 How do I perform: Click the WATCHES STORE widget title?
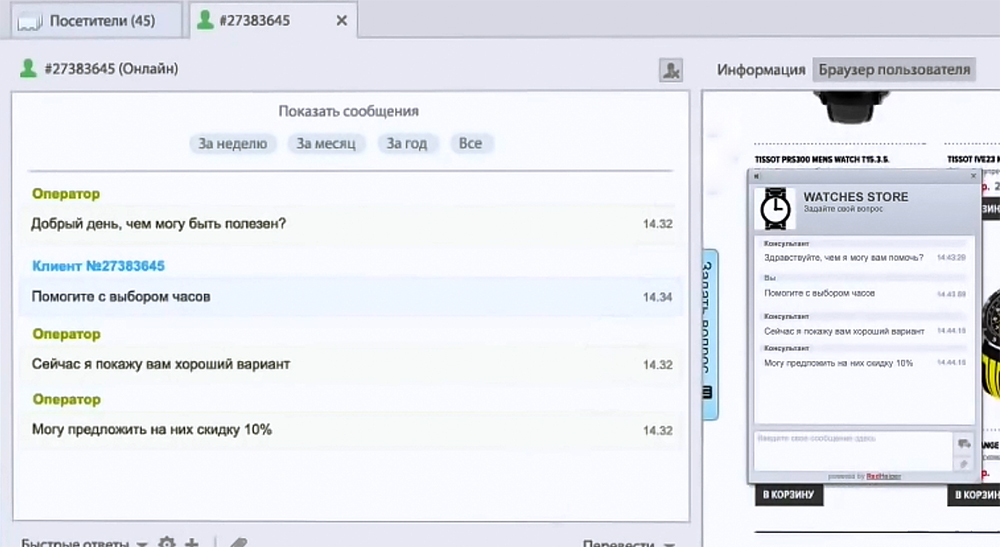[856, 197]
